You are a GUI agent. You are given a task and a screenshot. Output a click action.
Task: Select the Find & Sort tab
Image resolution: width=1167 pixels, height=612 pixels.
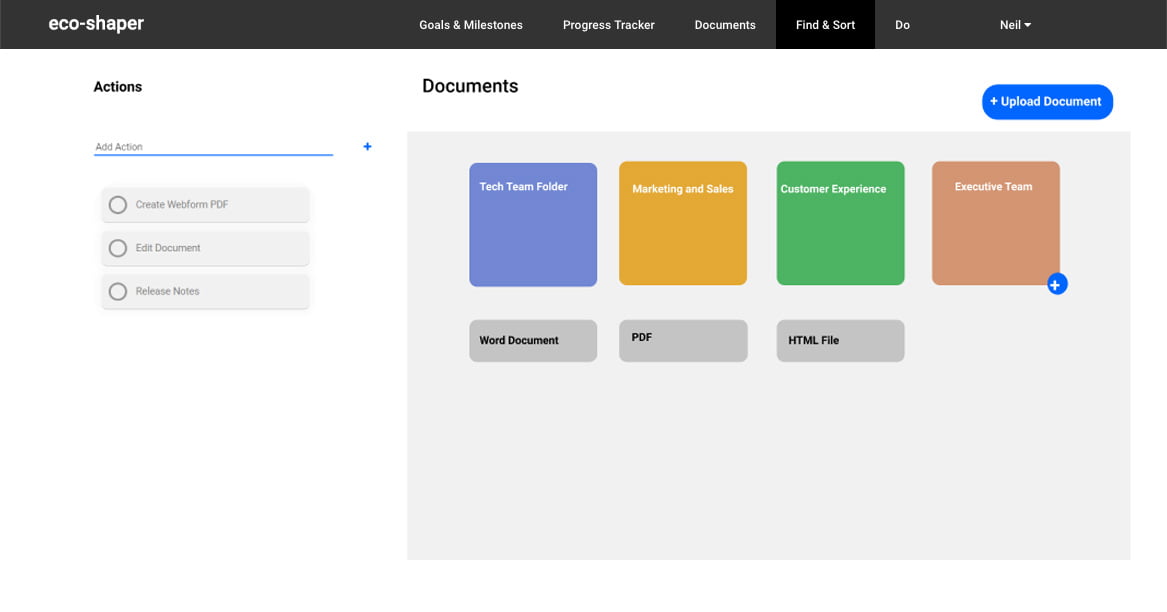click(x=825, y=25)
